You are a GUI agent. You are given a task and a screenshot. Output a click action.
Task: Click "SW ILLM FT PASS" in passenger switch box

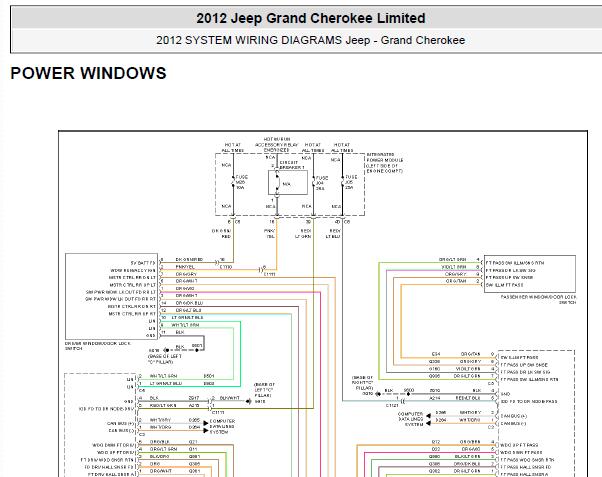(x=504, y=285)
